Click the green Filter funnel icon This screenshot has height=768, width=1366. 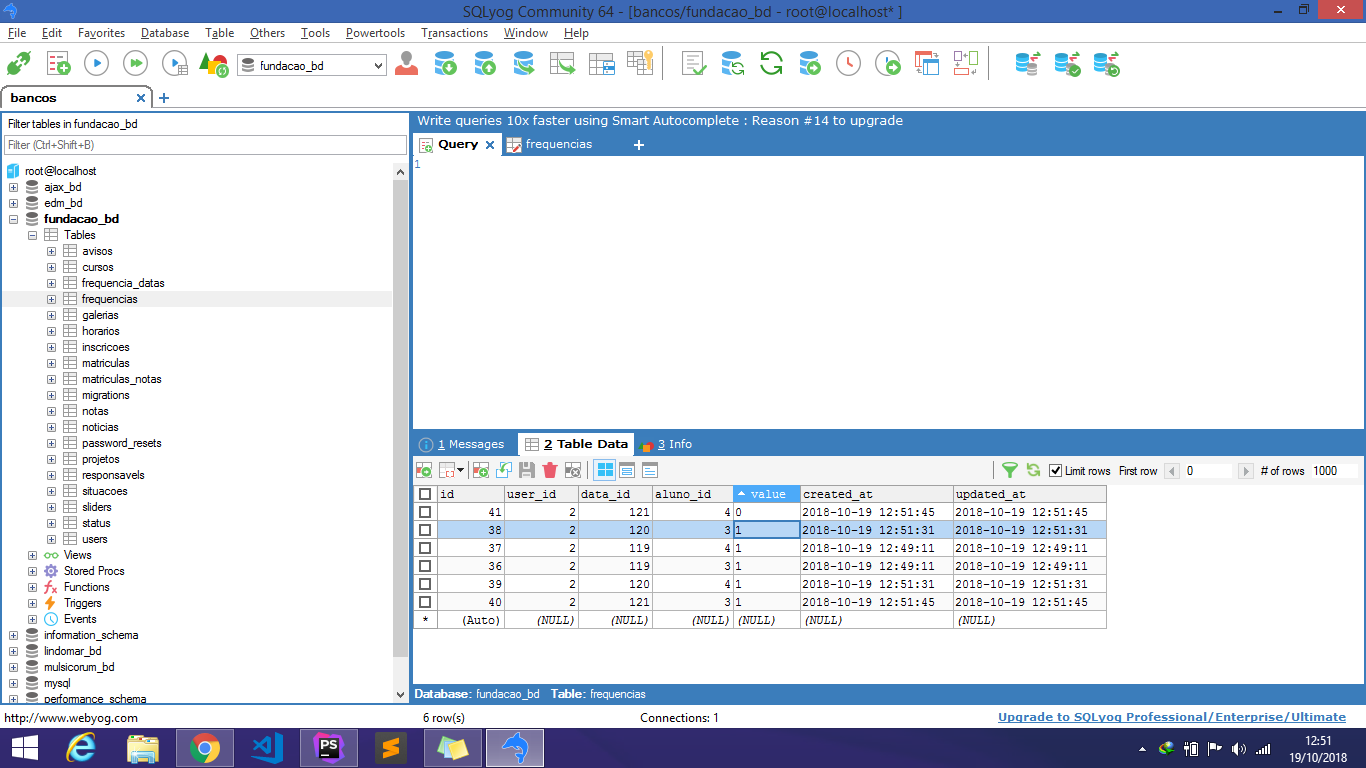pyautogui.click(x=1010, y=470)
